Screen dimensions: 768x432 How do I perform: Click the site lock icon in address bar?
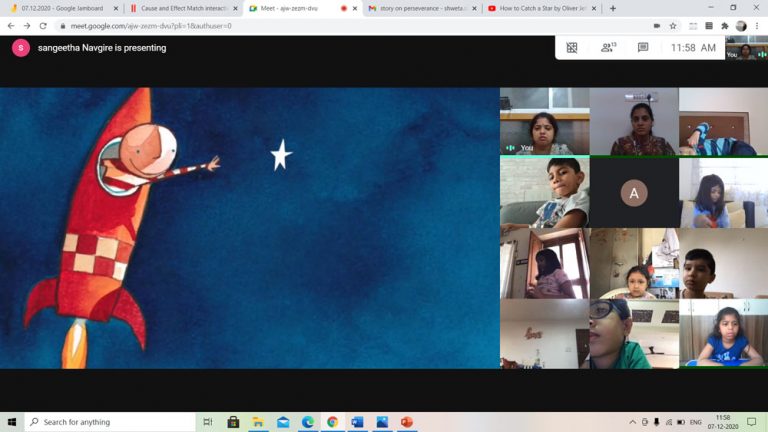click(x=63, y=26)
